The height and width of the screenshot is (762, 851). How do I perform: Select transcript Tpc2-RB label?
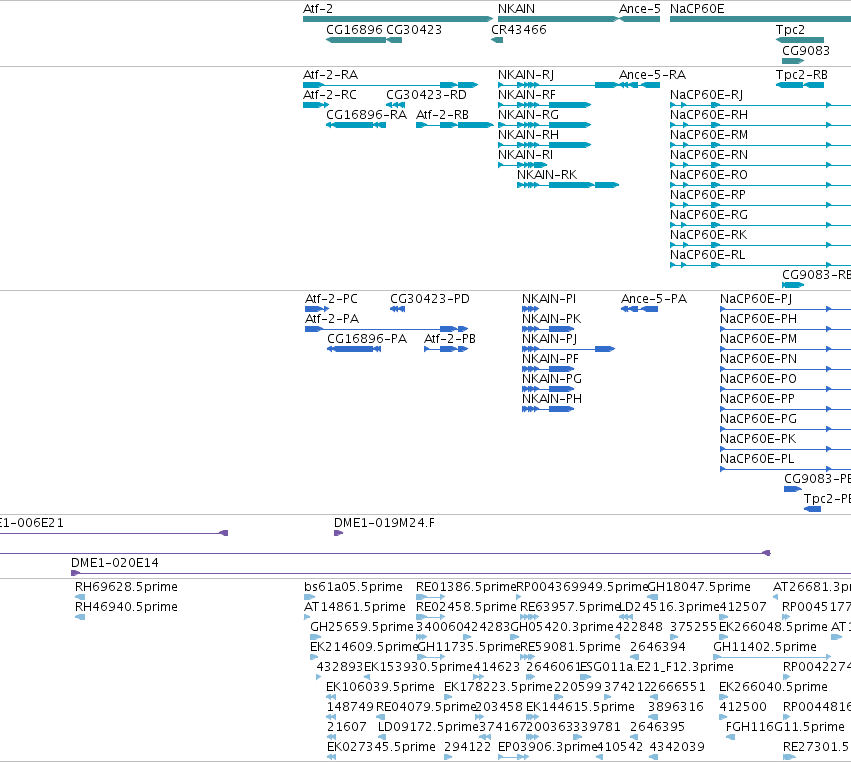[x=802, y=74]
